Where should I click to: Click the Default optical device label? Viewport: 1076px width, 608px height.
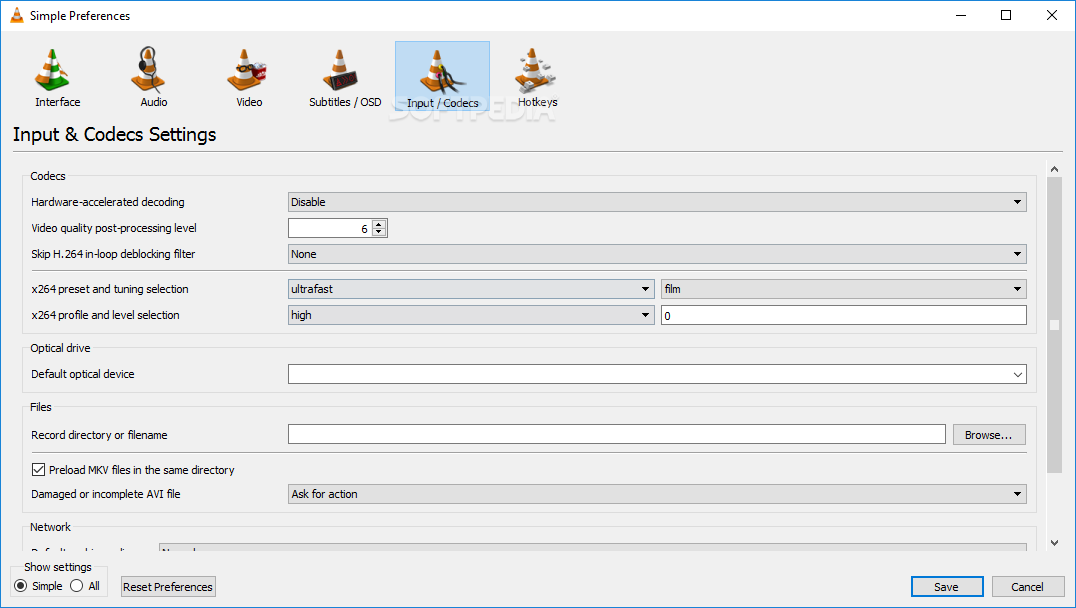[x=82, y=374]
